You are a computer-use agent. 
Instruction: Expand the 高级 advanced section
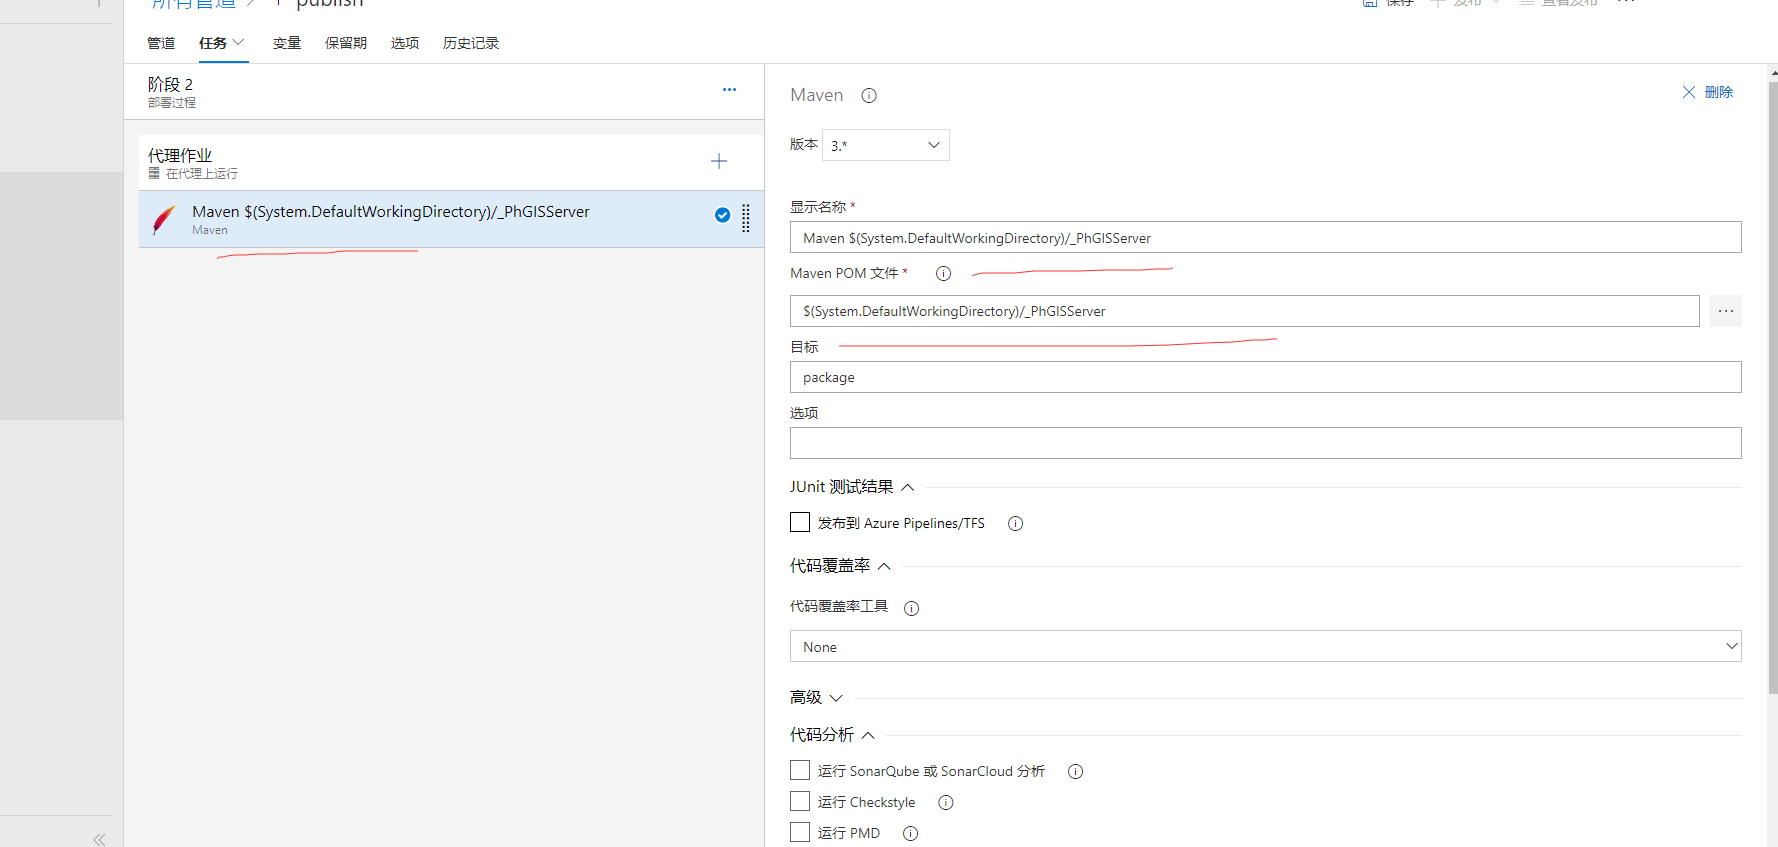pos(816,698)
